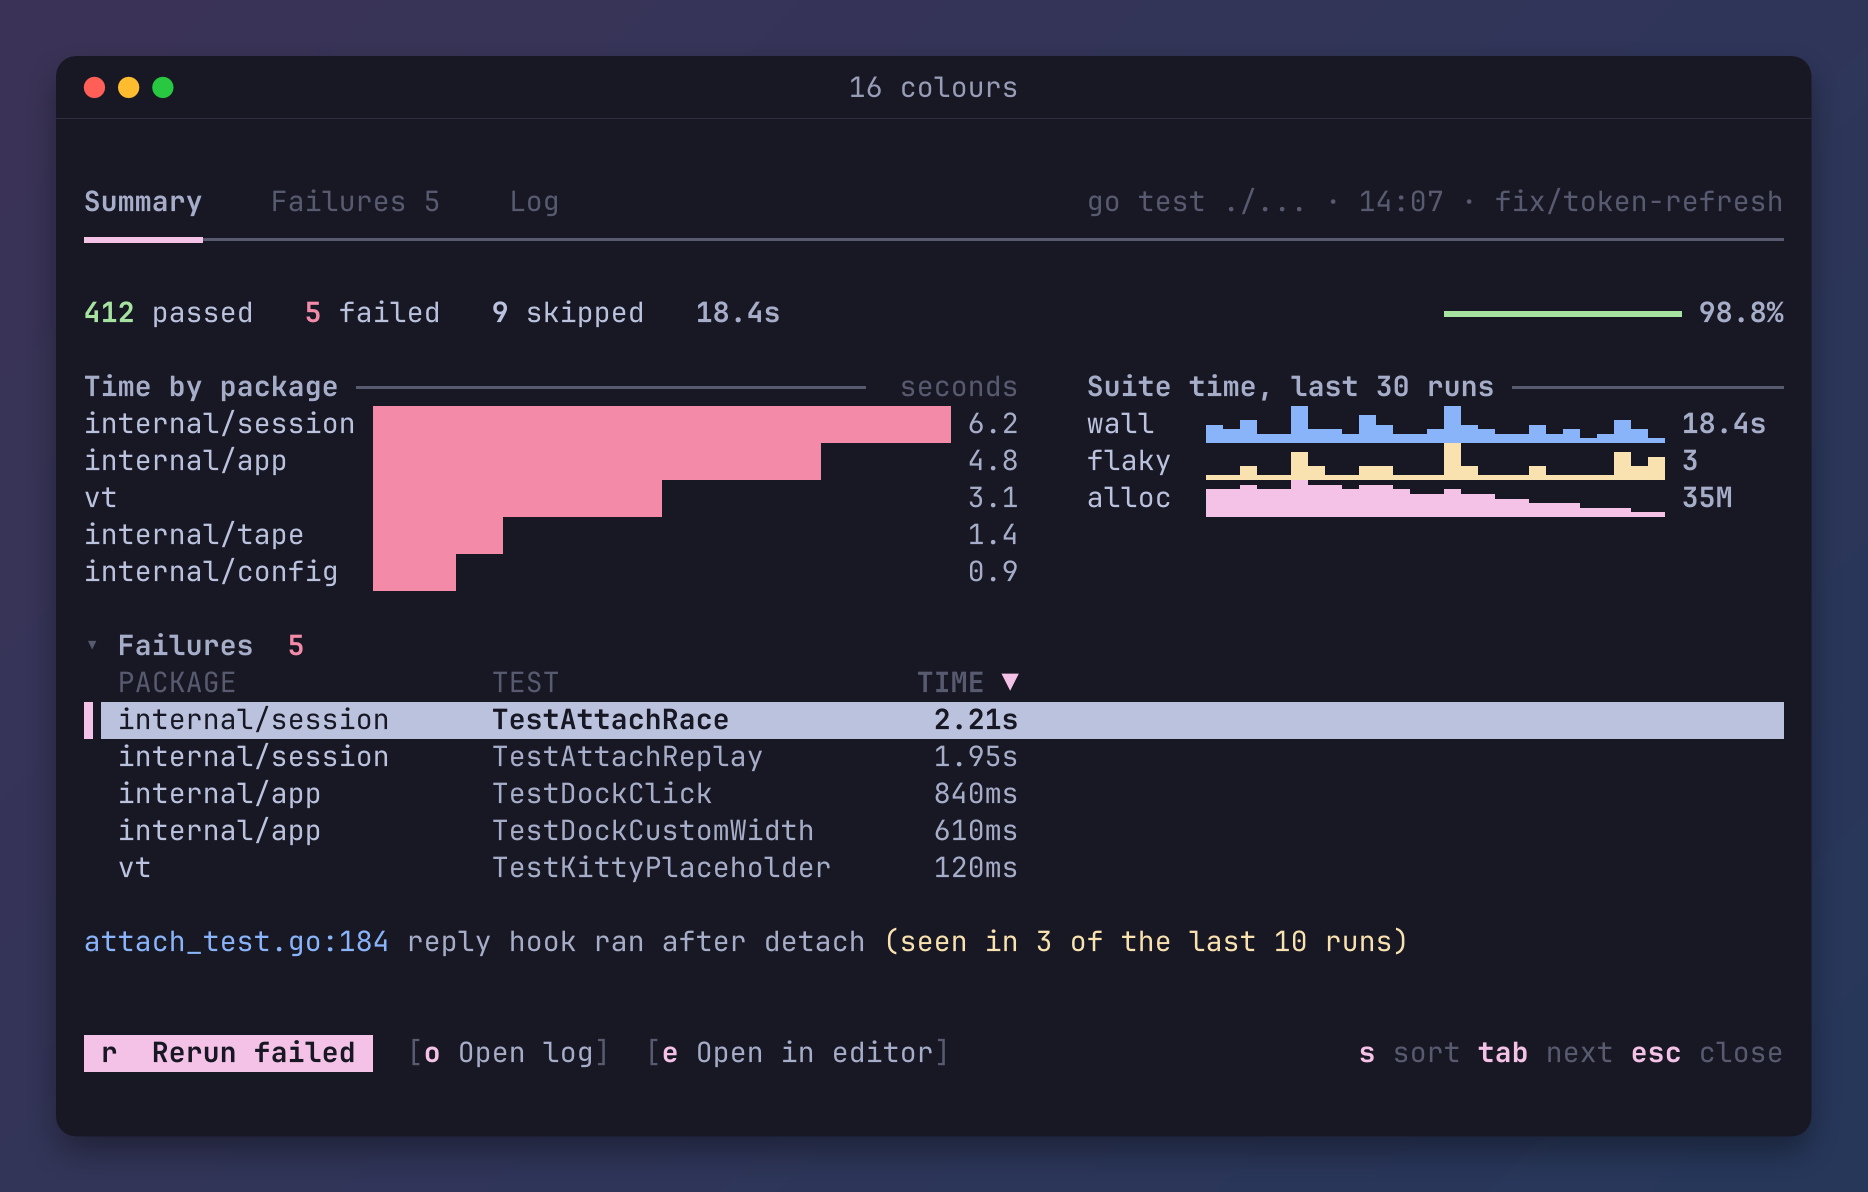The height and width of the screenshot is (1192, 1868).
Task: Click the yellow flaky sparkline
Action: [x=1435, y=461]
